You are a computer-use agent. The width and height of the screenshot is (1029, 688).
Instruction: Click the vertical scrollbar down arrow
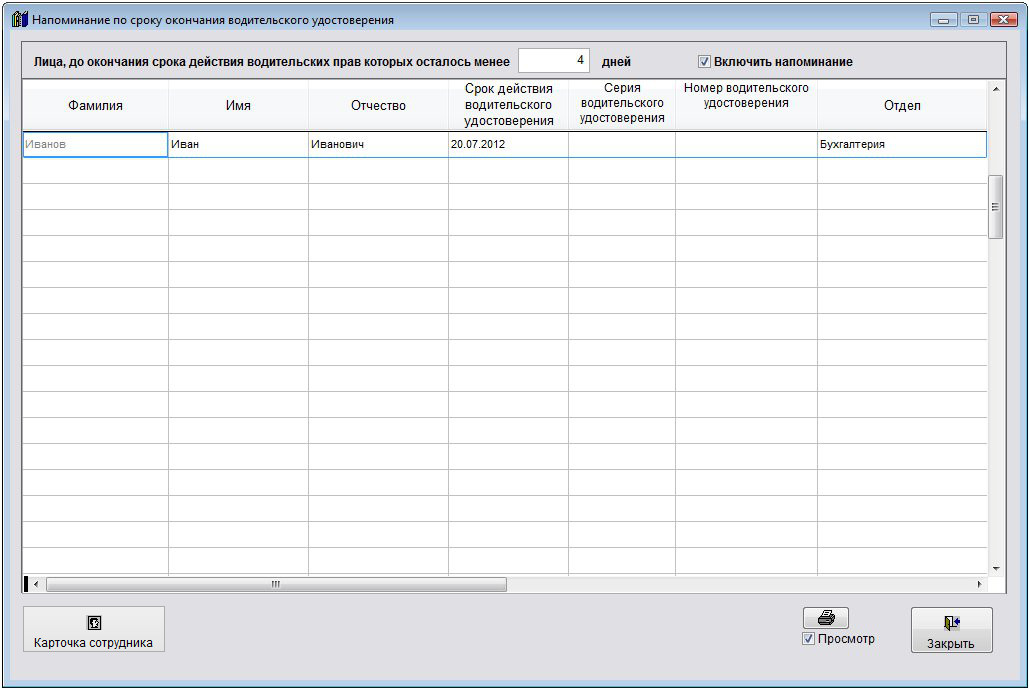pos(995,568)
